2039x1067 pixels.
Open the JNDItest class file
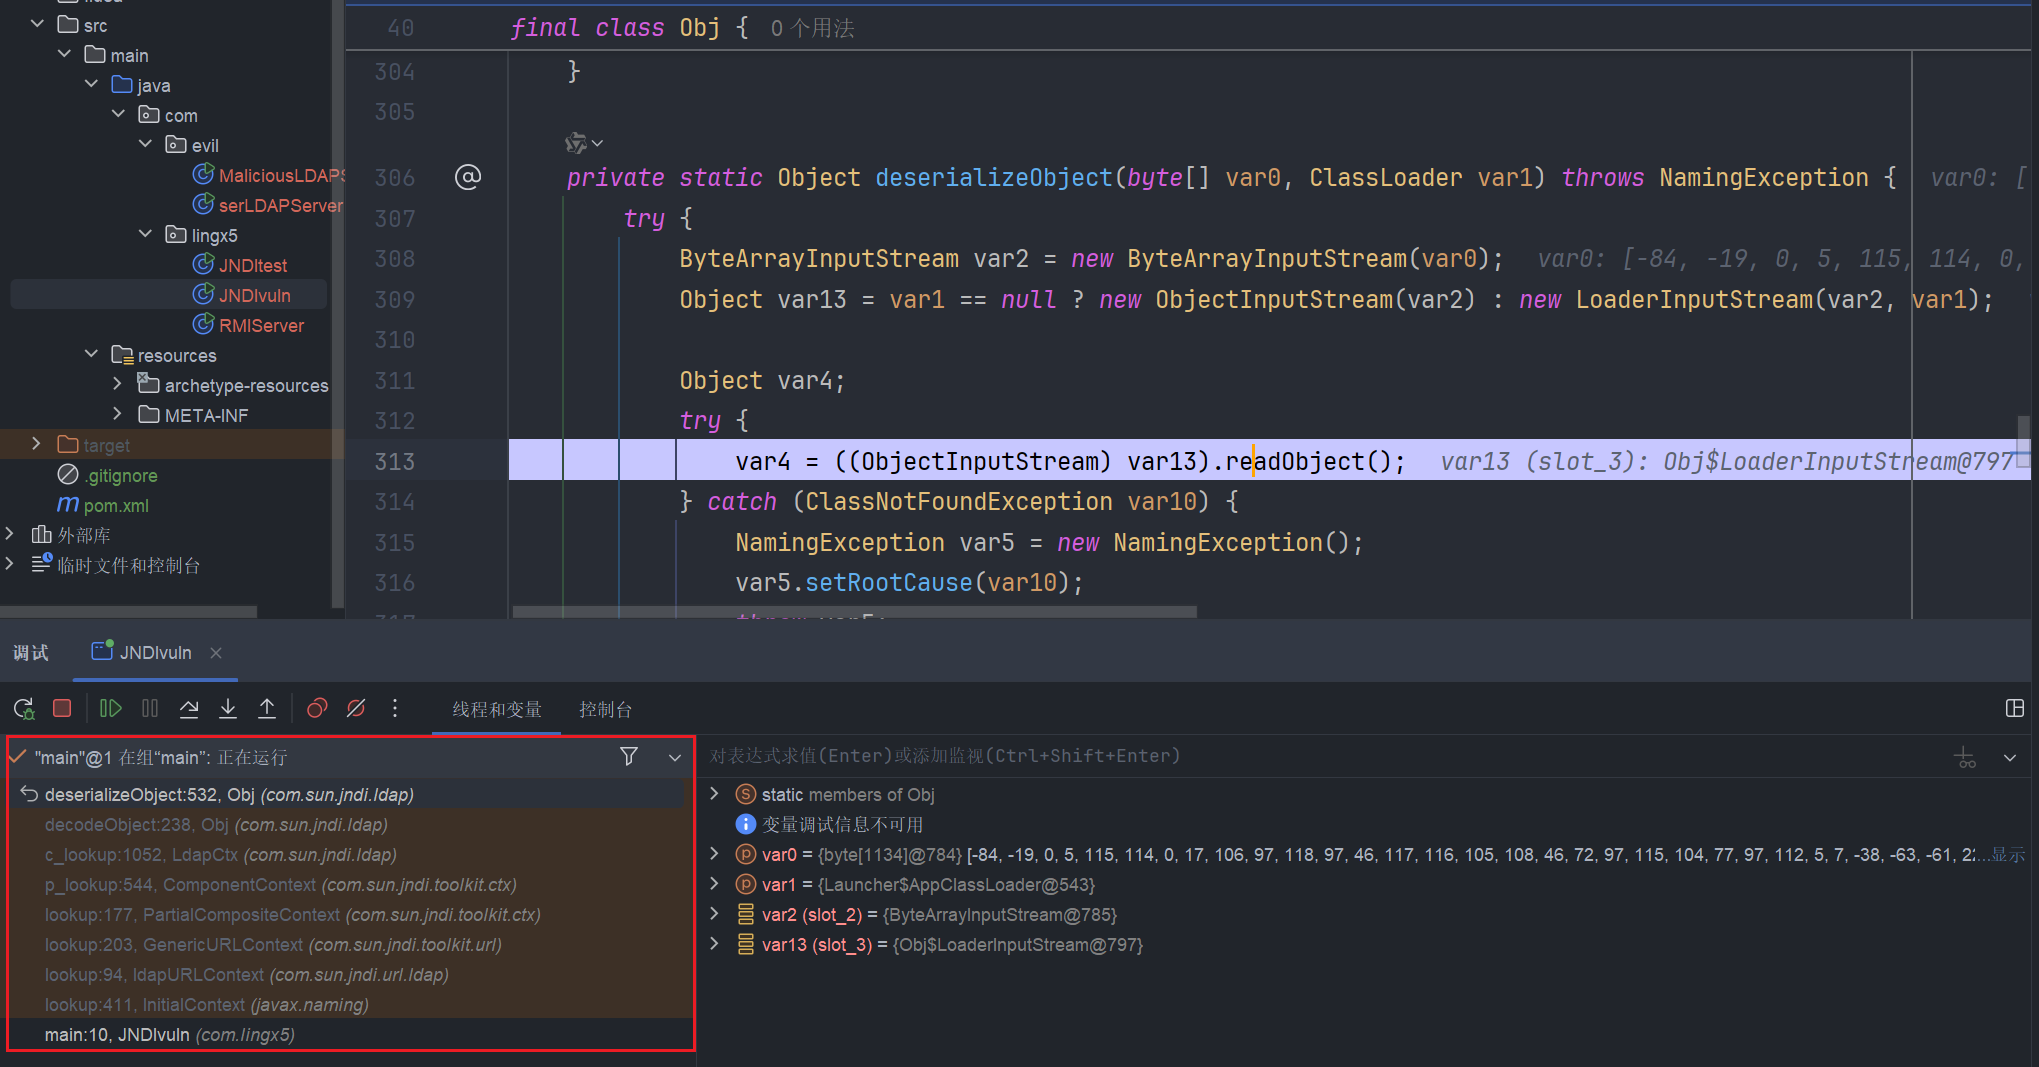tap(240, 265)
